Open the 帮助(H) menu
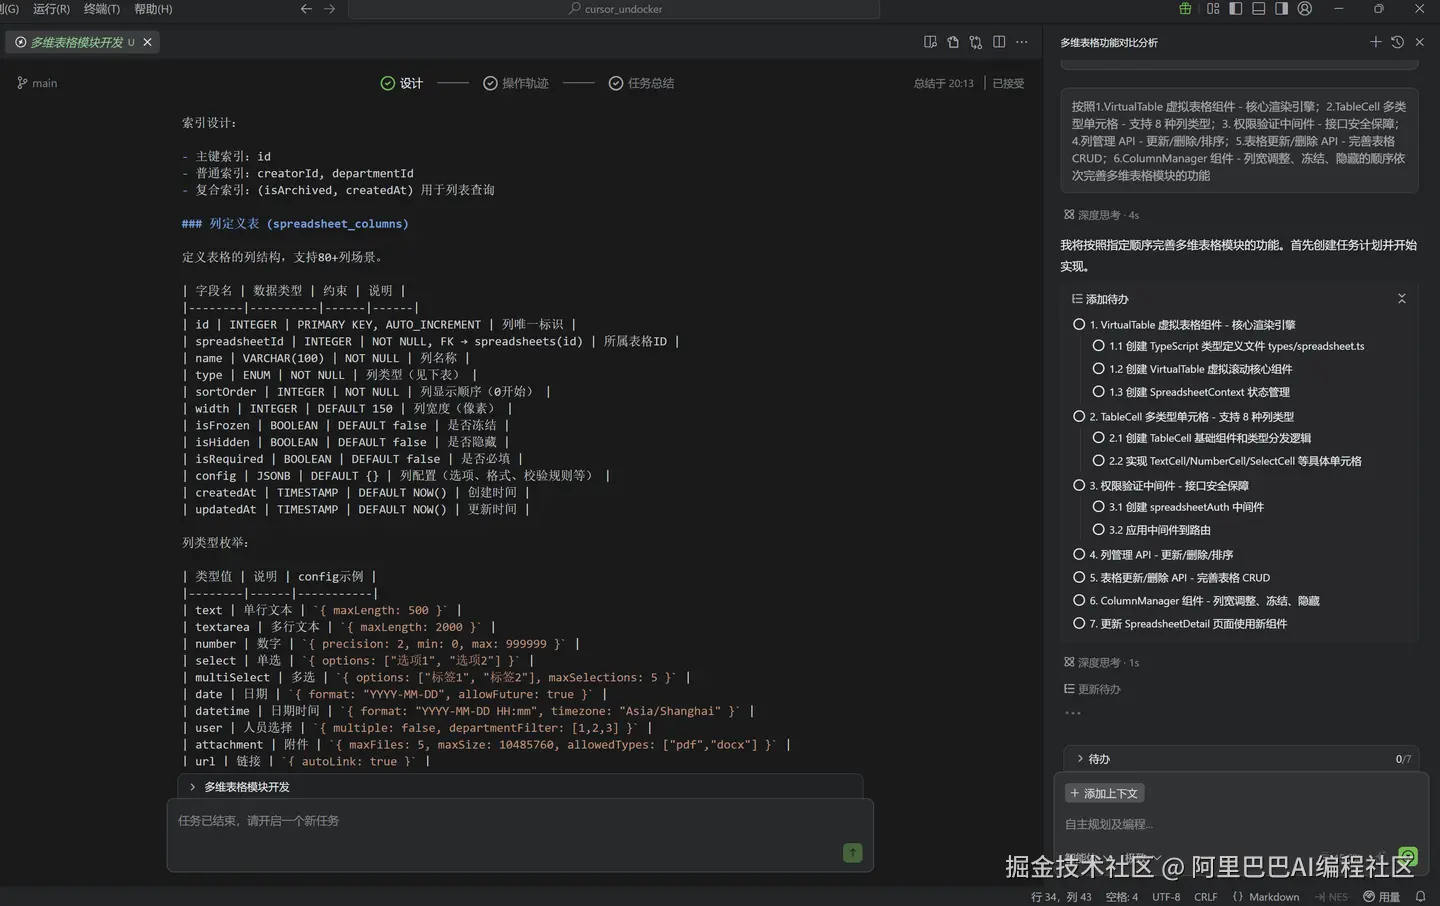Image resolution: width=1440 pixels, height=906 pixels. (x=153, y=9)
